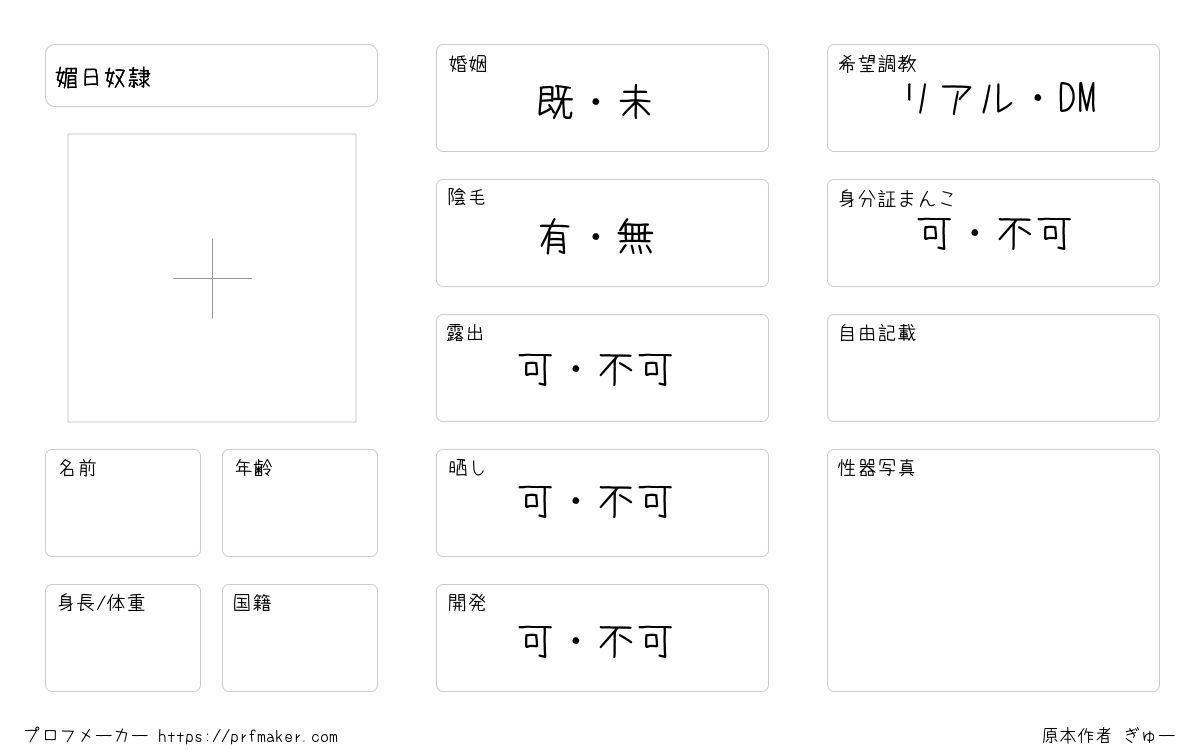Click the large photo box at bottom right
The width and height of the screenshot is (1200, 750).
tap(993, 570)
